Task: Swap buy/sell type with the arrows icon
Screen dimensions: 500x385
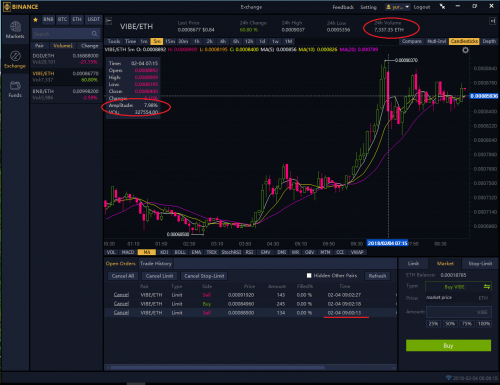Action: (x=487, y=286)
